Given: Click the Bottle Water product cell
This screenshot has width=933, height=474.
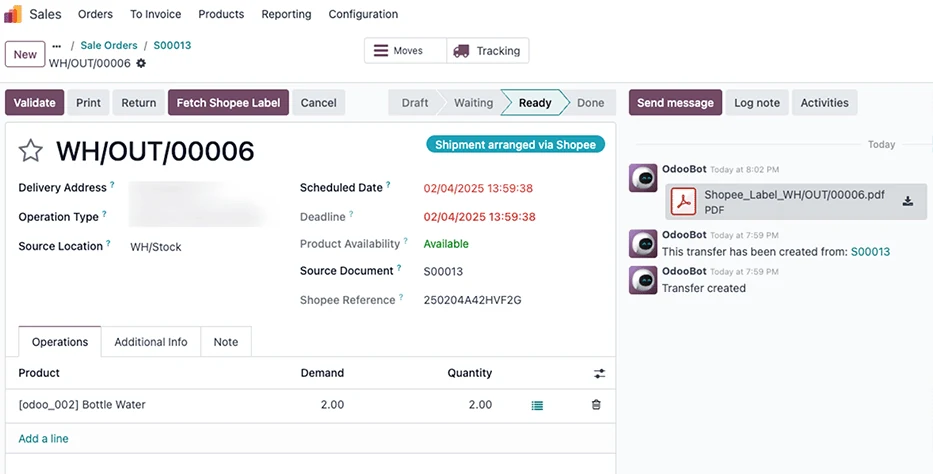Looking at the screenshot, I should pyautogui.click(x=82, y=404).
